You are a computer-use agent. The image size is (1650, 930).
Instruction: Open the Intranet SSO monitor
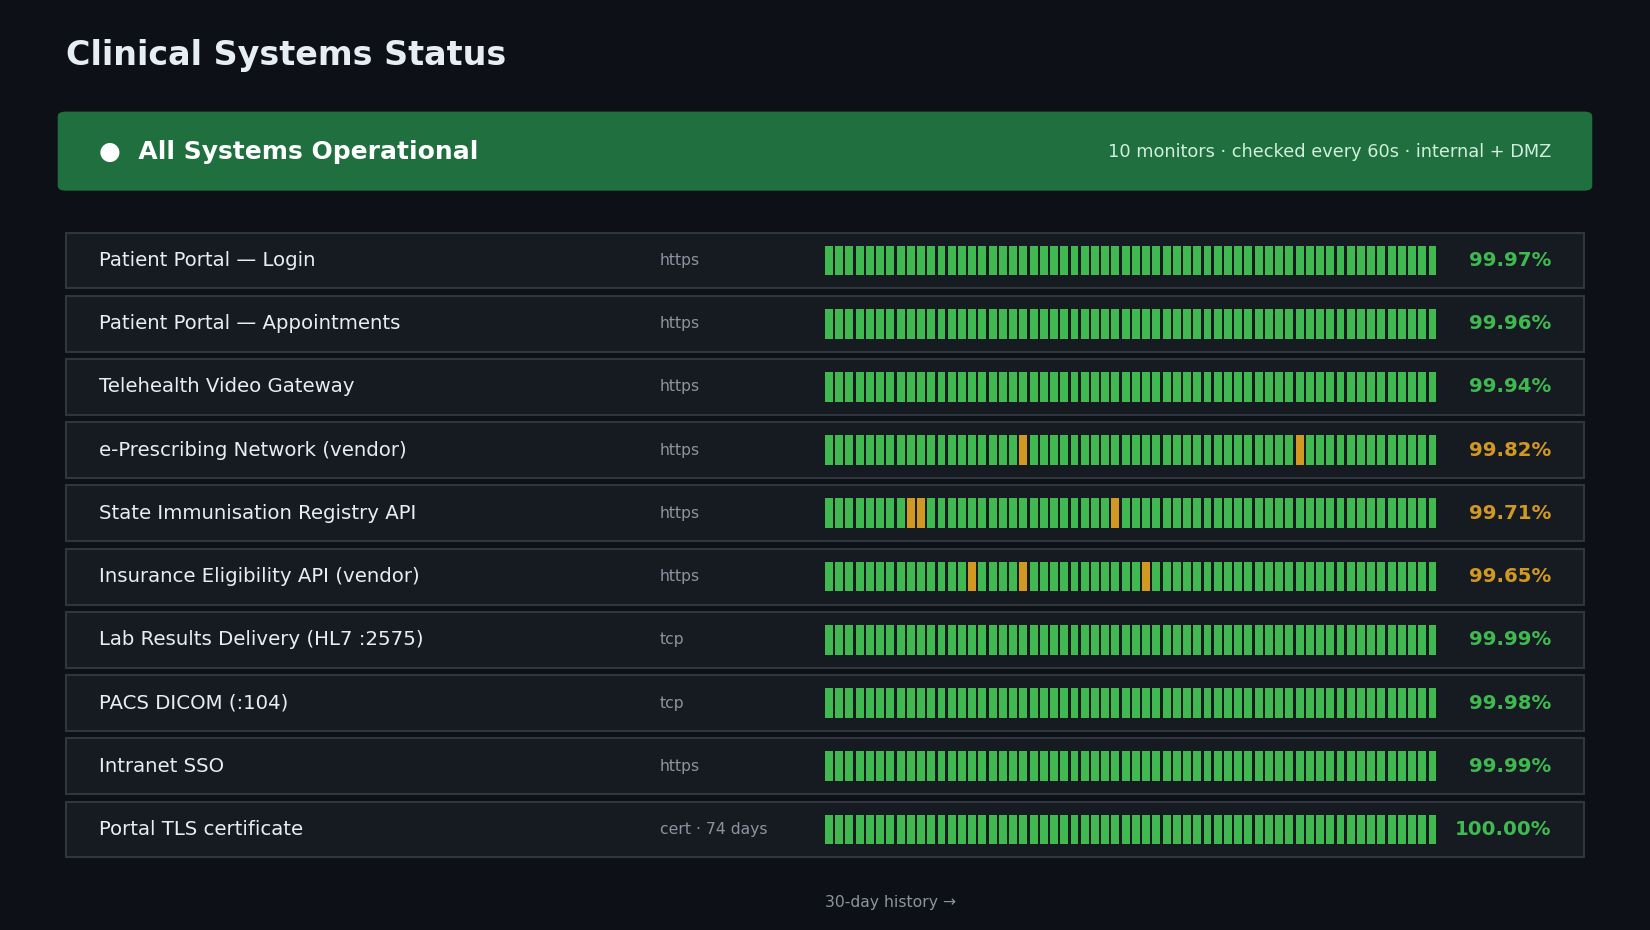[x=825, y=766]
